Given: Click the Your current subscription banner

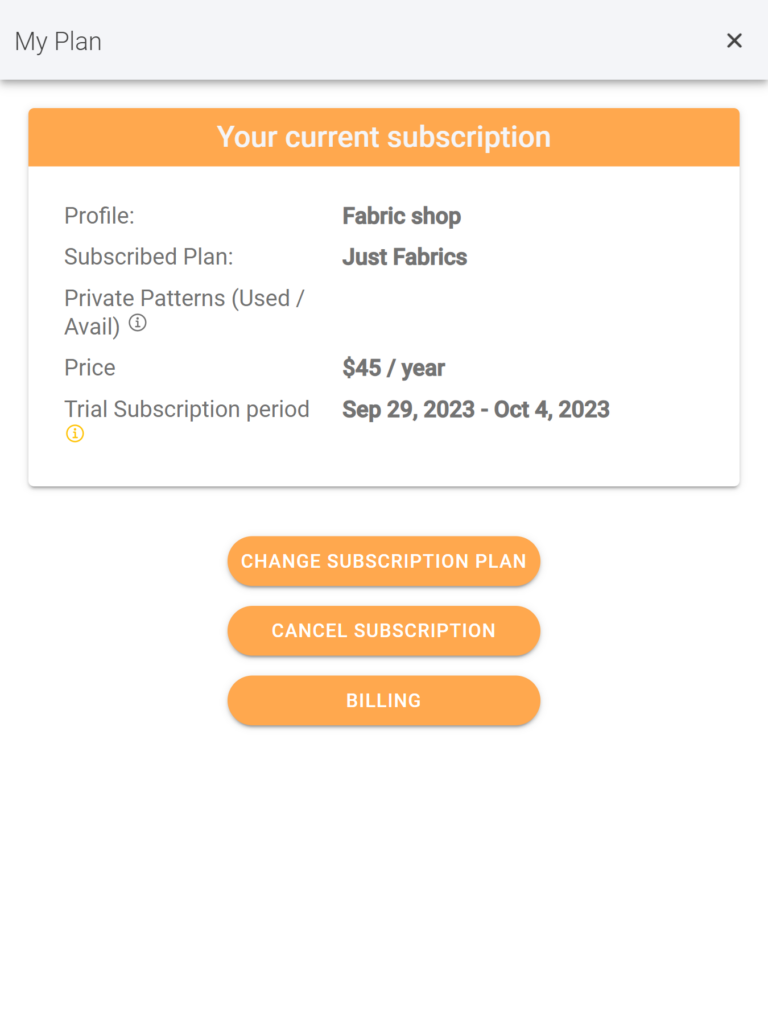Looking at the screenshot, I should pyautogui.click(x=384, y=137).
